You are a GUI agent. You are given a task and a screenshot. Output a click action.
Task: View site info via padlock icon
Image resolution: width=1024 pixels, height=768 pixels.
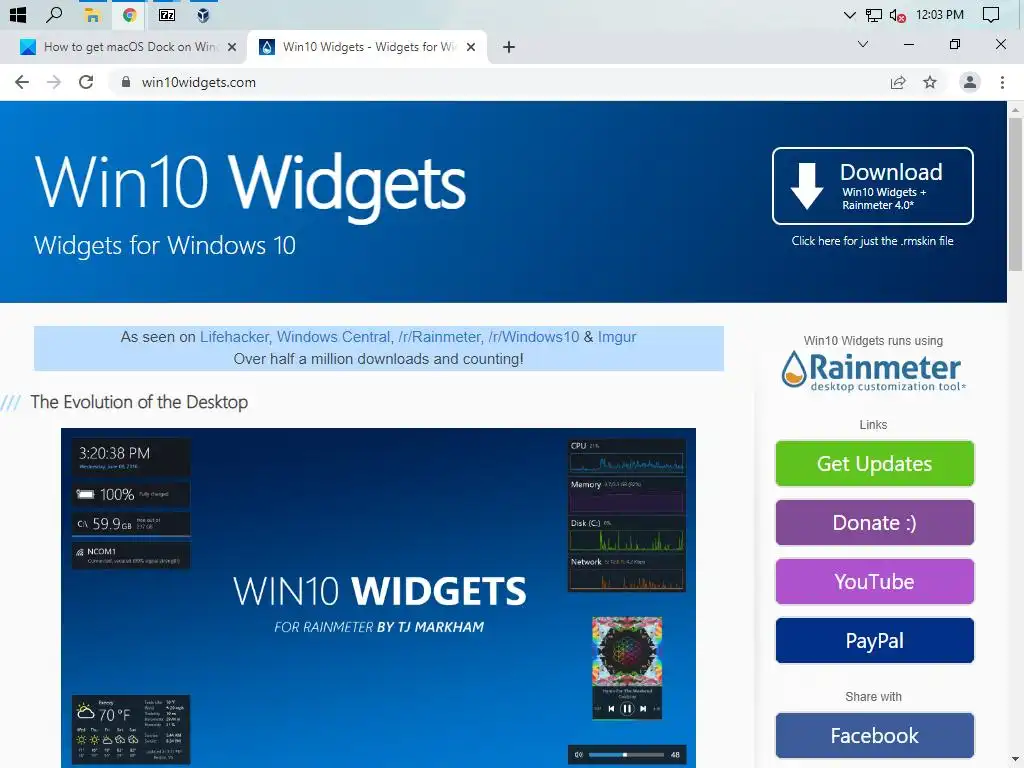click(x=126, y=82)
